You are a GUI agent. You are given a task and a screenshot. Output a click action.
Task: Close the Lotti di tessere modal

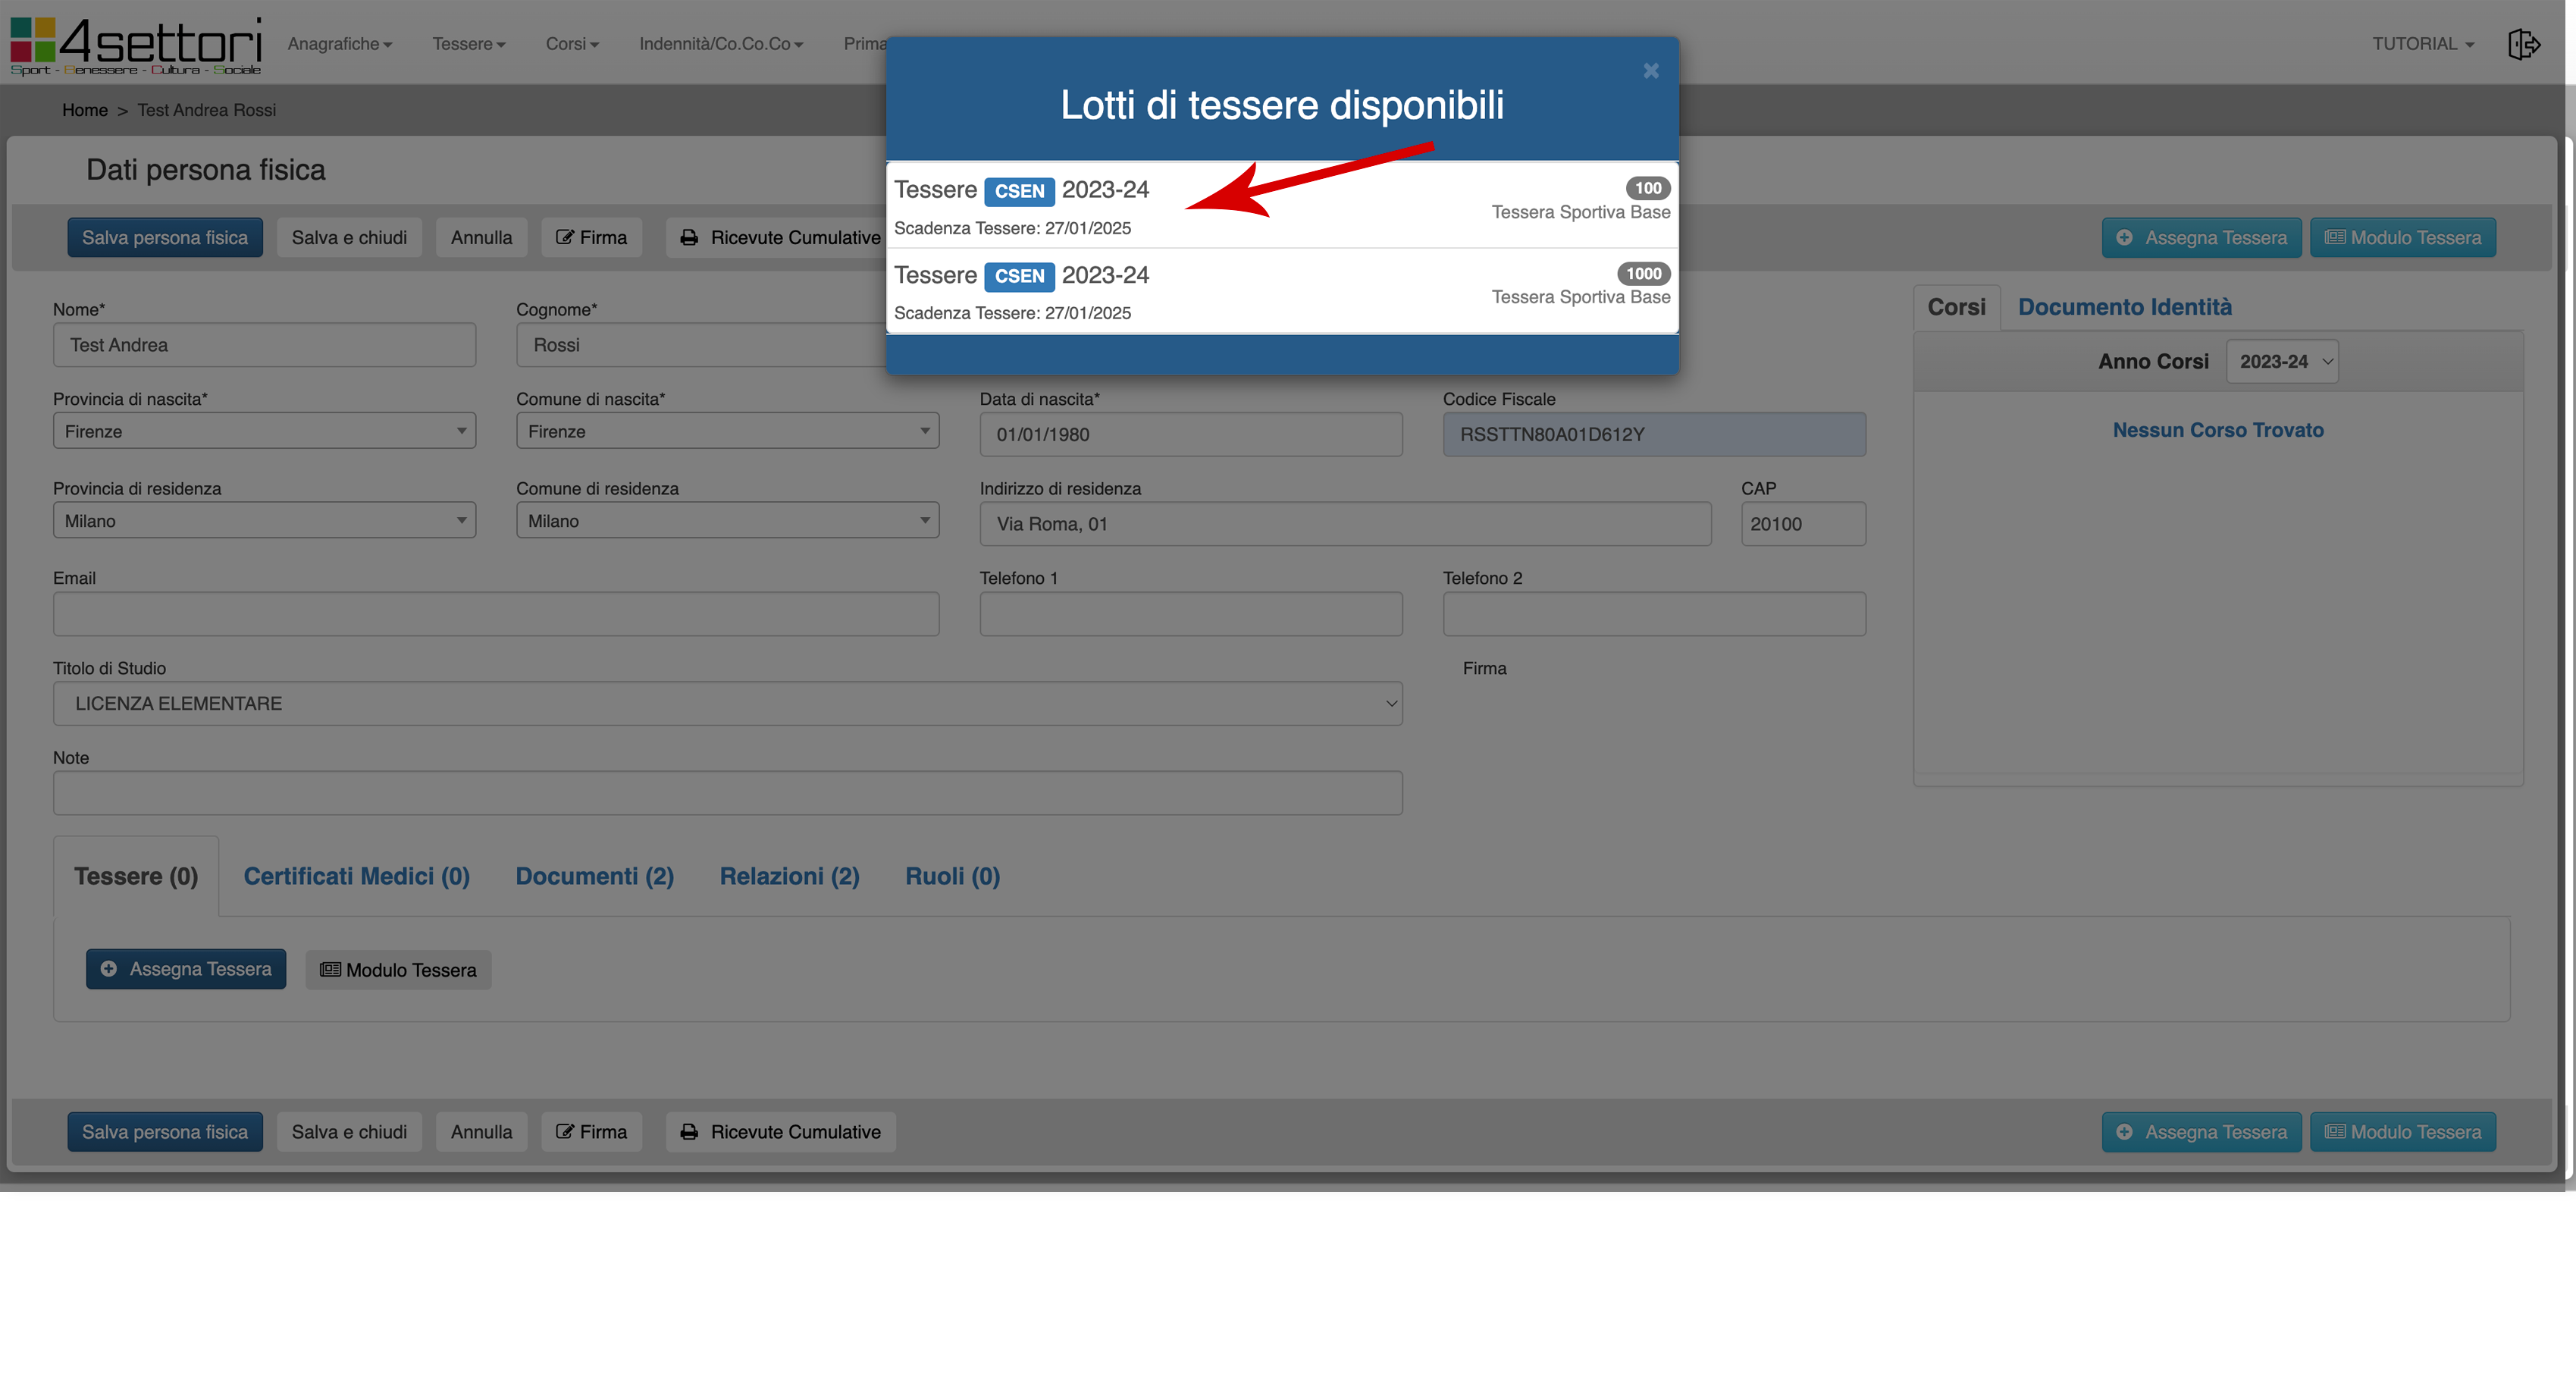click(x=1651, y=70)
